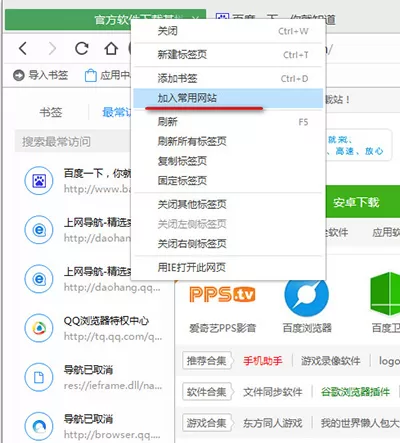Open the 文件同步软件 link
The image size is (400, 443).
point(273,392)
